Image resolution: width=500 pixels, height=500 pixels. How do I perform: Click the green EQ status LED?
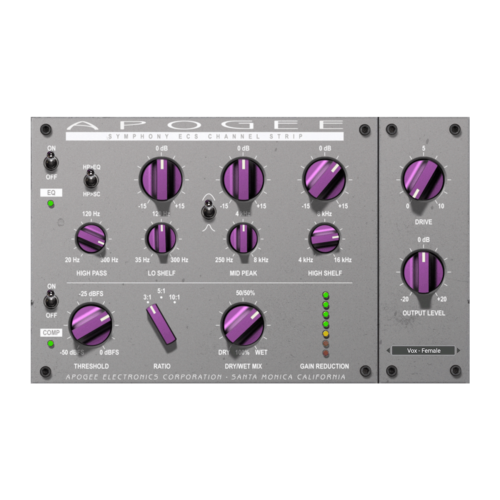[x=51, y=204]
